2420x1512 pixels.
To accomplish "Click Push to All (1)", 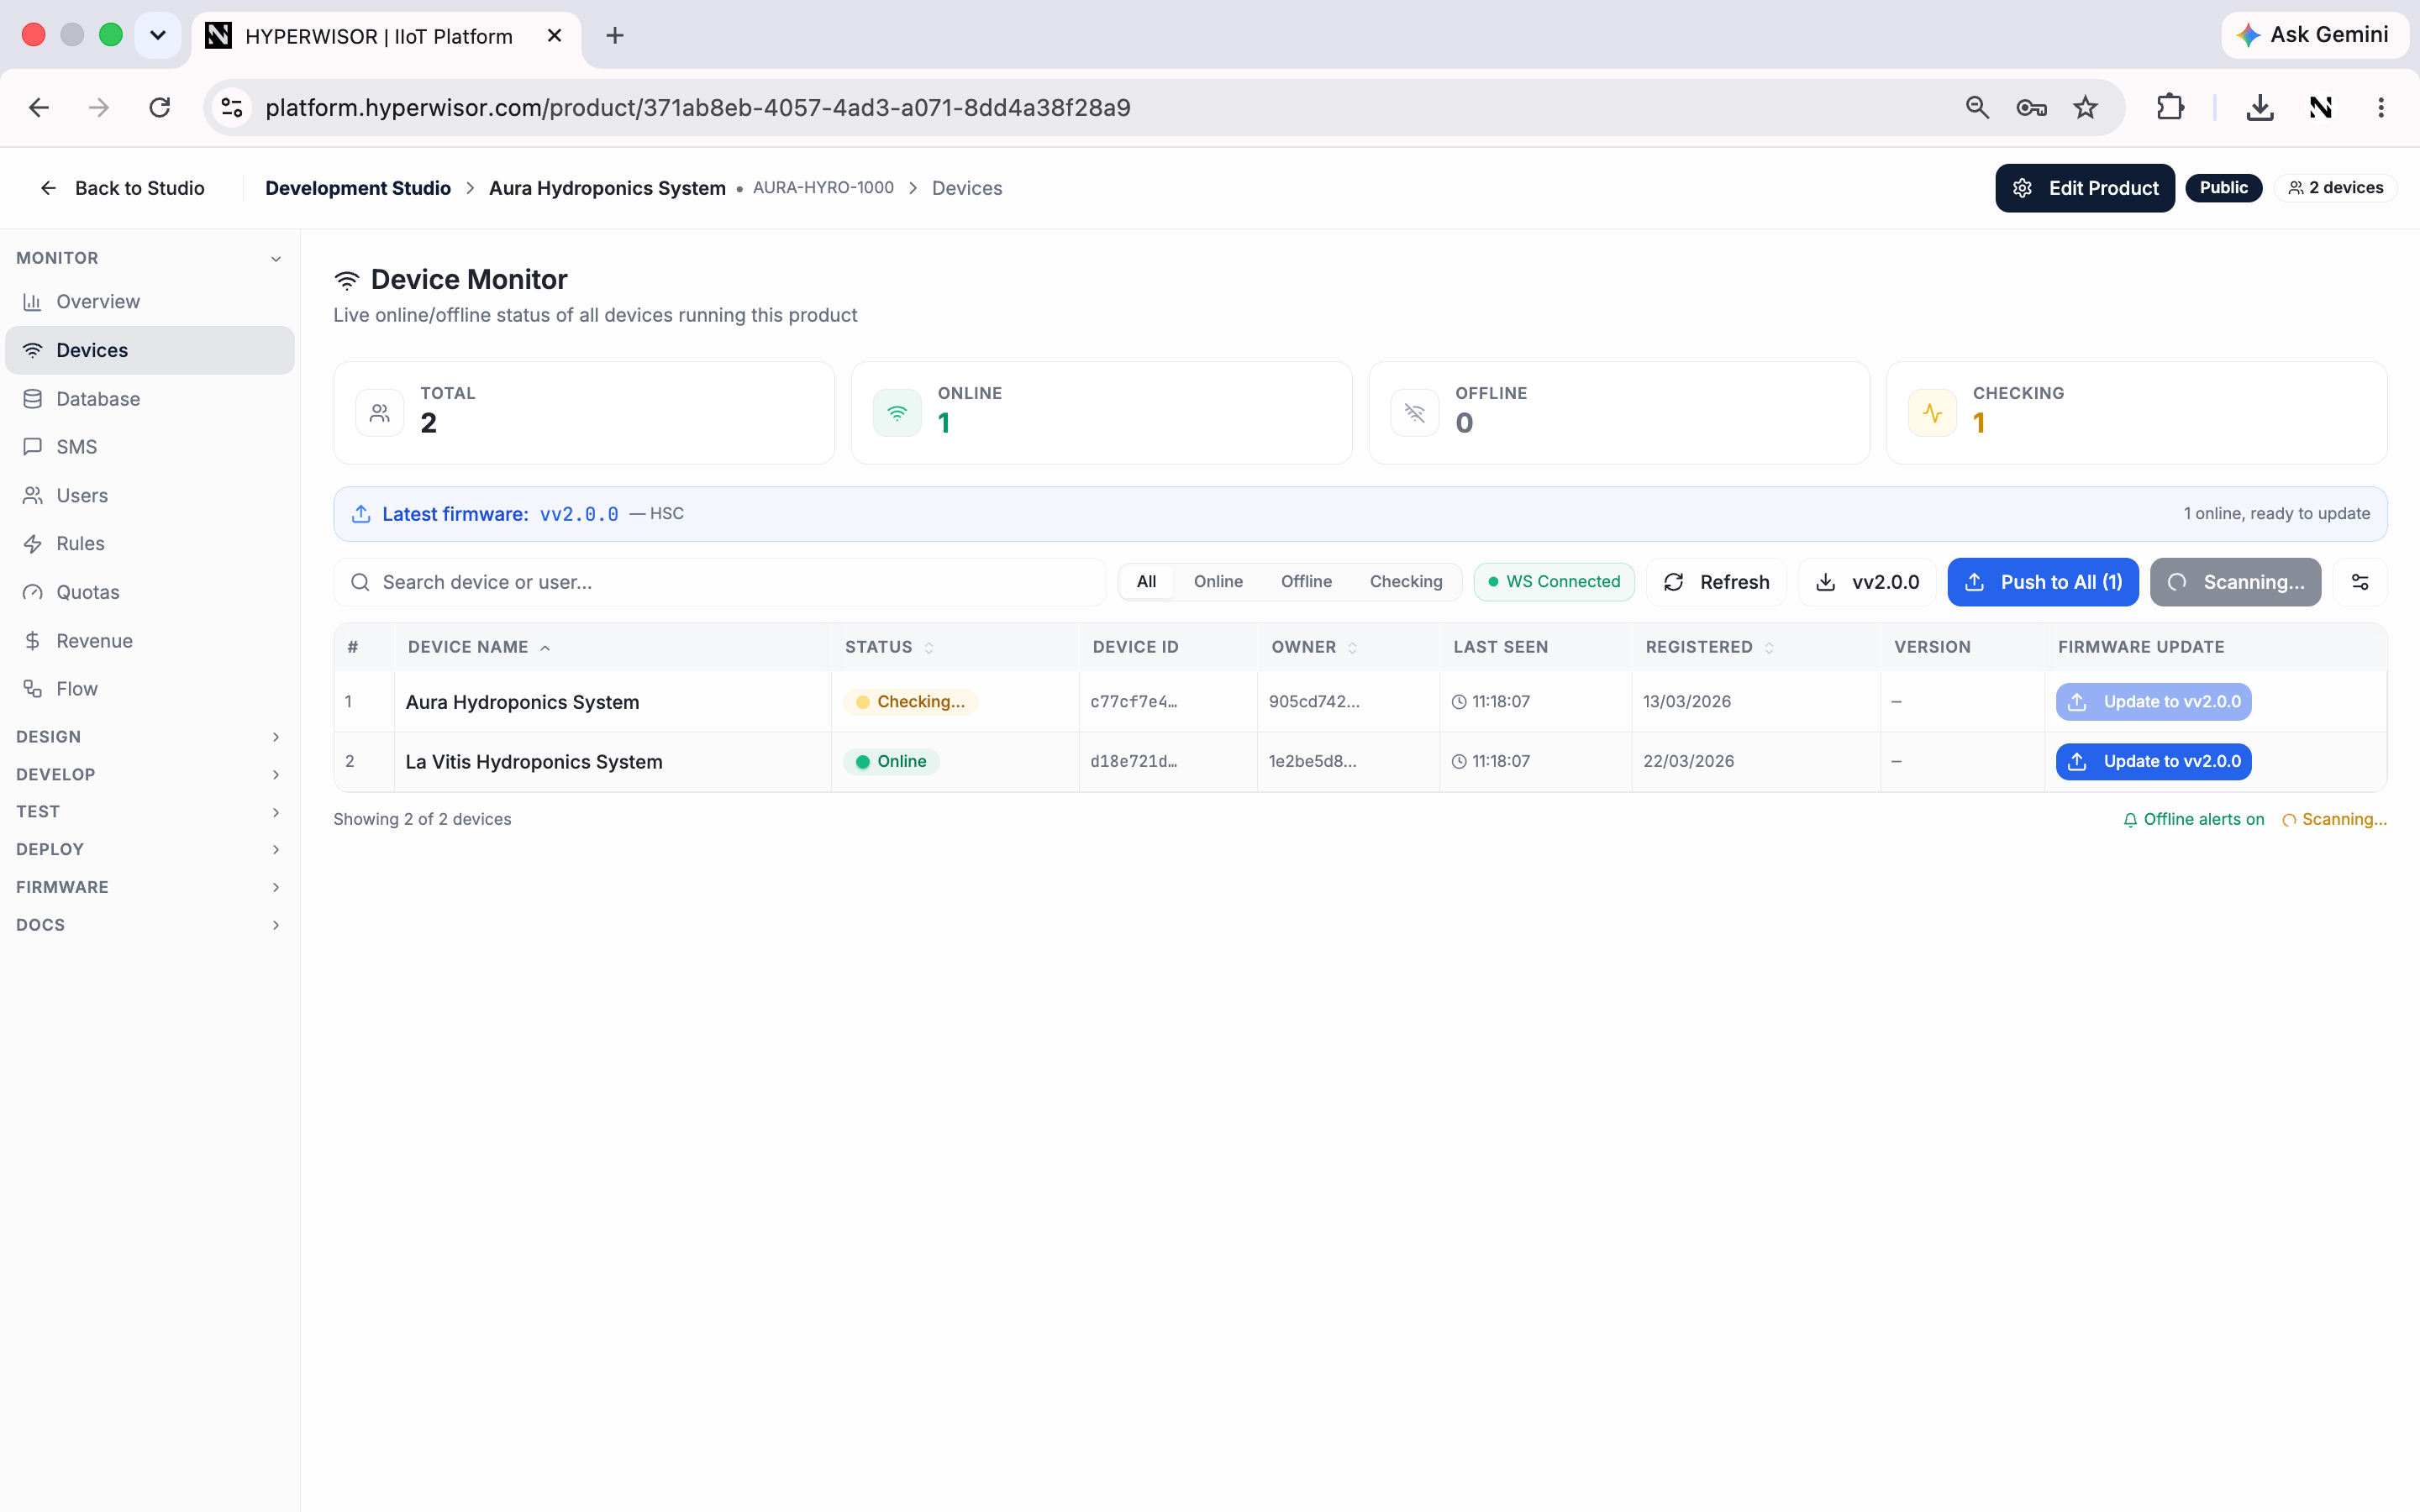I will click(x=2043, y=582).
